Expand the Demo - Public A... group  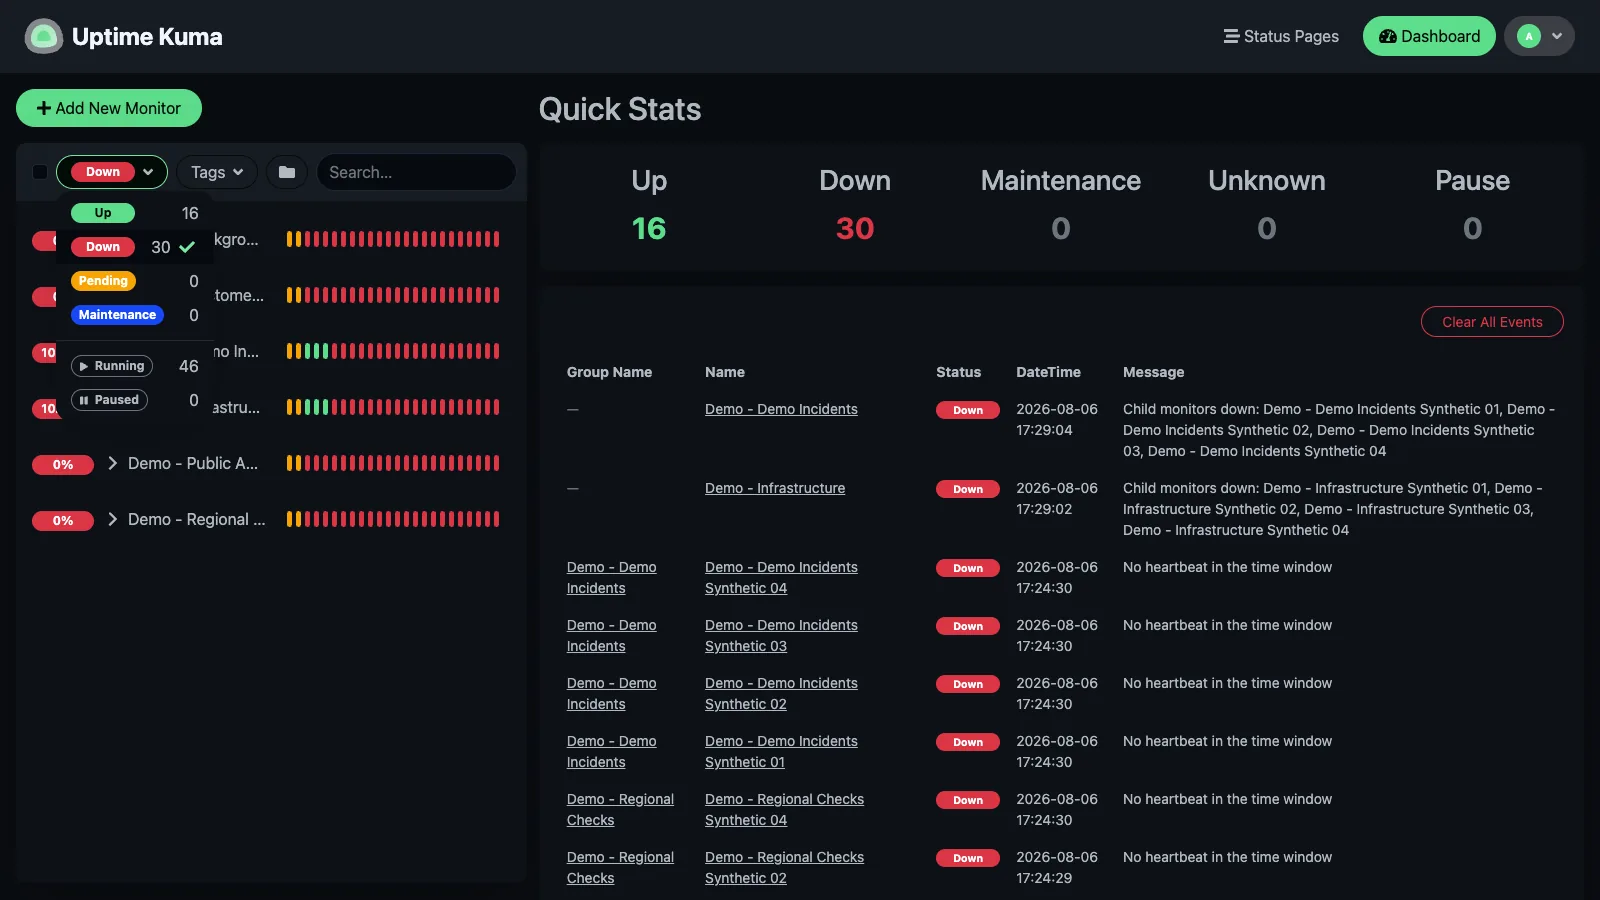point(113,463)
